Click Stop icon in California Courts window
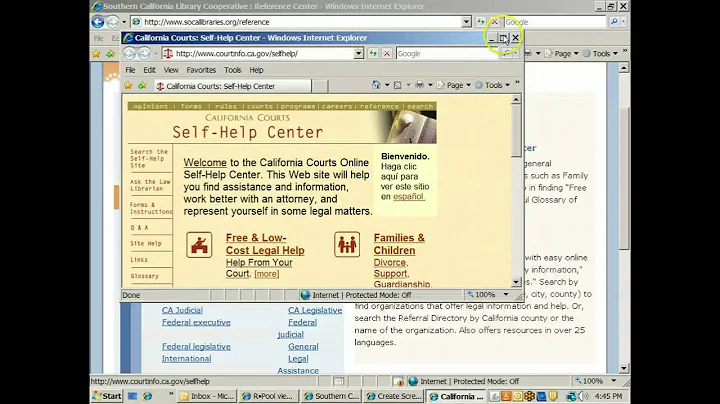The image size is (720, 404). [387, 54]
